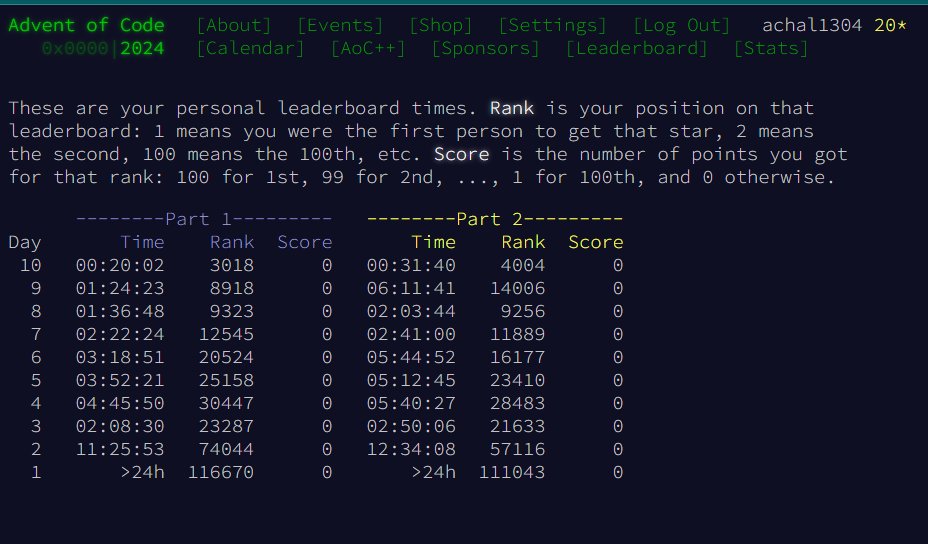Click the rank 14006
Screen dimensions: 928x544
click(x=518, y=288)
